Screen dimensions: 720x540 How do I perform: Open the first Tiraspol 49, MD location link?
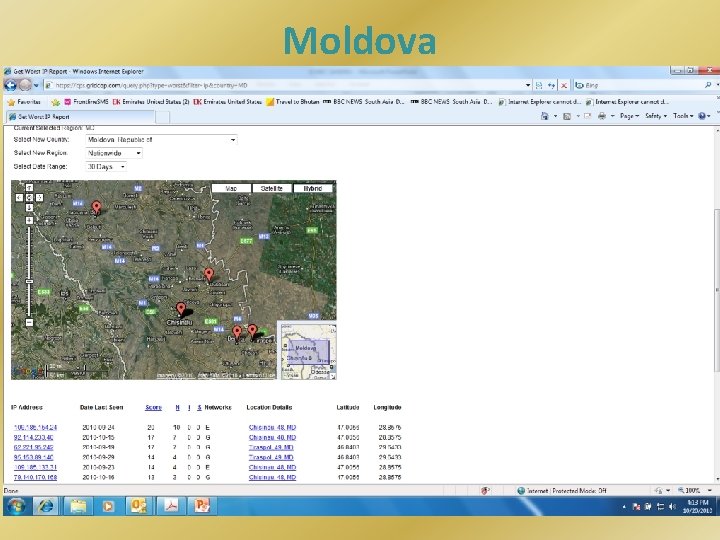click(271, 447)
